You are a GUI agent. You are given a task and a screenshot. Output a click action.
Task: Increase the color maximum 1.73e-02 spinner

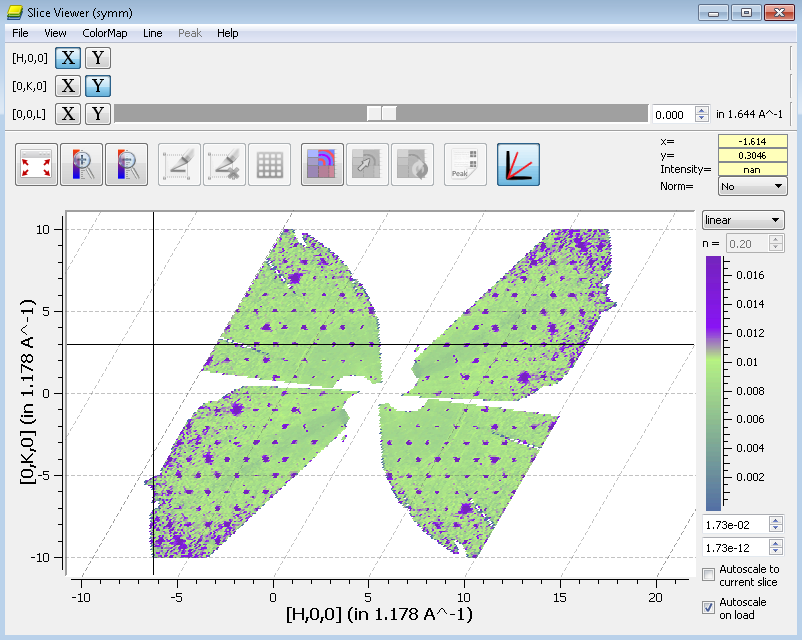776,520
